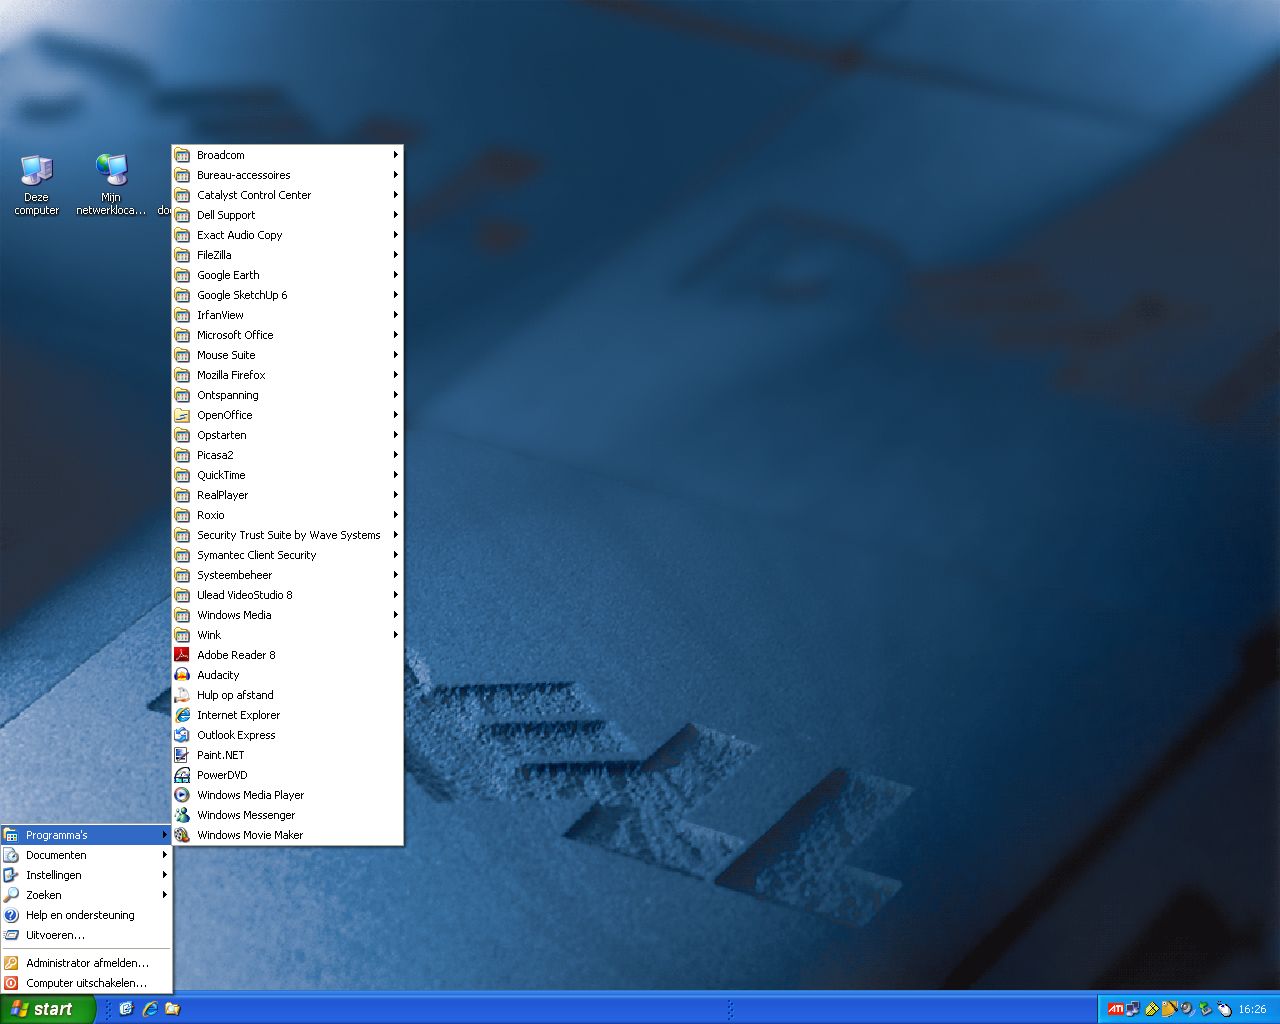Open the Wink program group

point(288,635)
